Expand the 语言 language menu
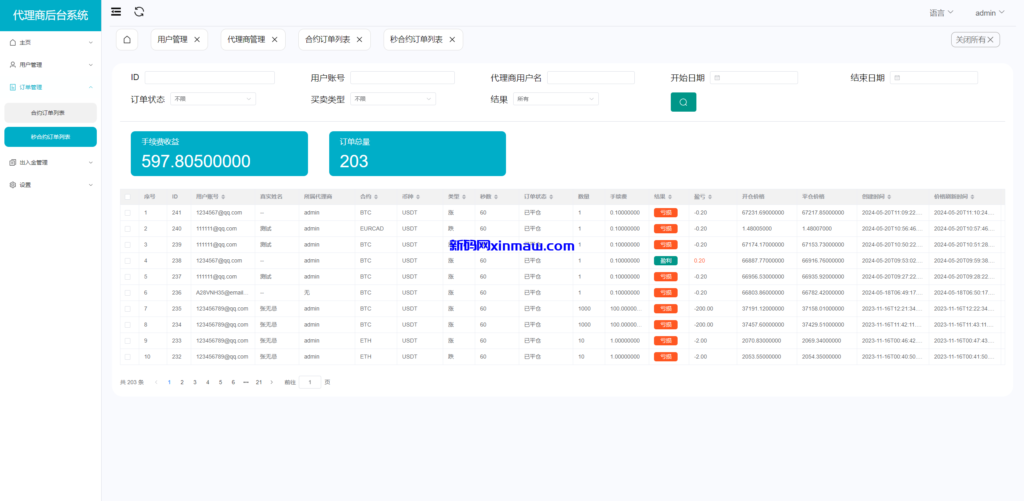 pos(940,13)
